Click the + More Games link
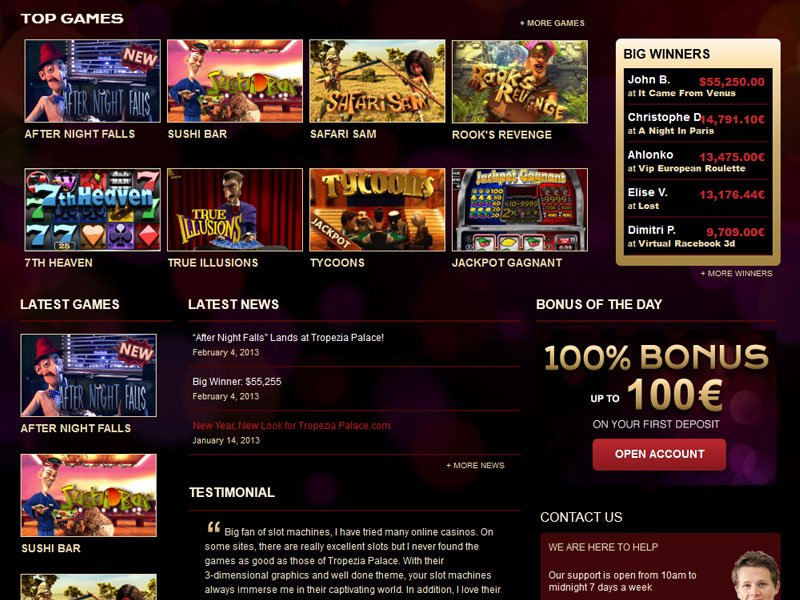This screenshot has height=600, width=800. (552, 23)
